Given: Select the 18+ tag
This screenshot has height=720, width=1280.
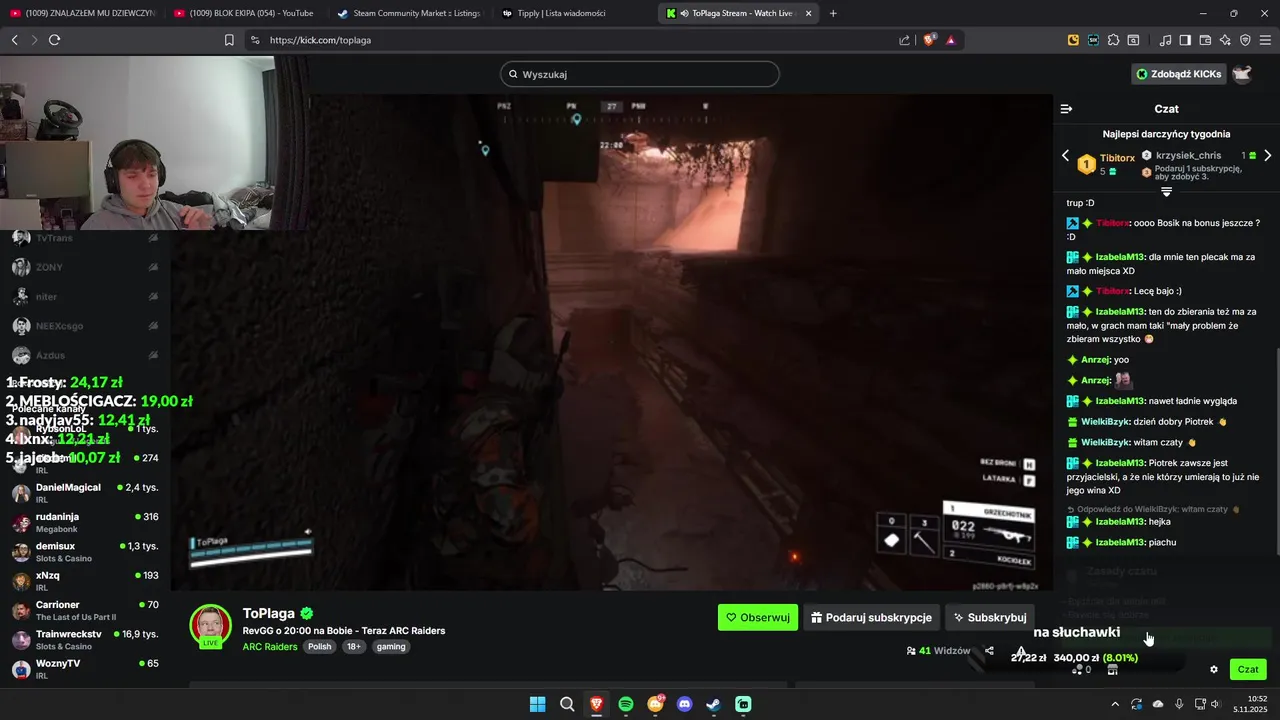Looking at the screenshot, I should point(354,647).
